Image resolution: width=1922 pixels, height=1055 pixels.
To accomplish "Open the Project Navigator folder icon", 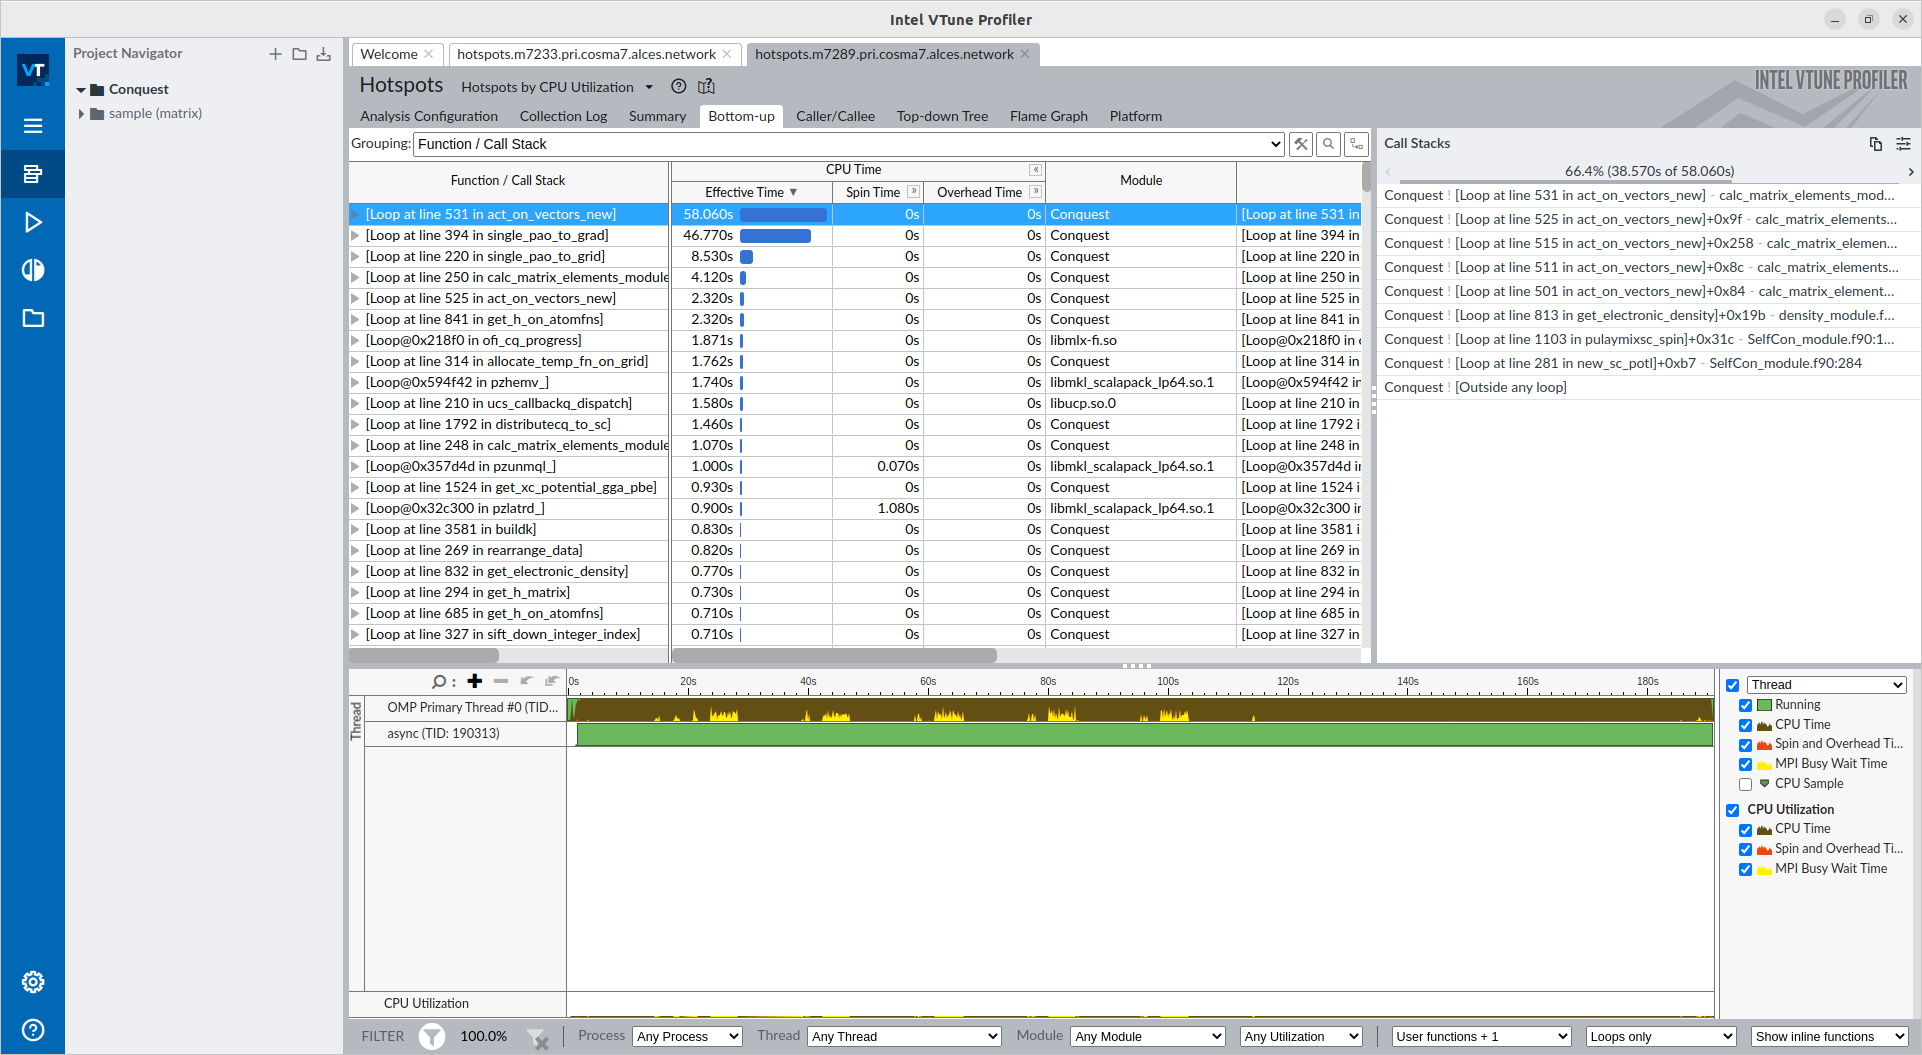I will coord(299,54).
